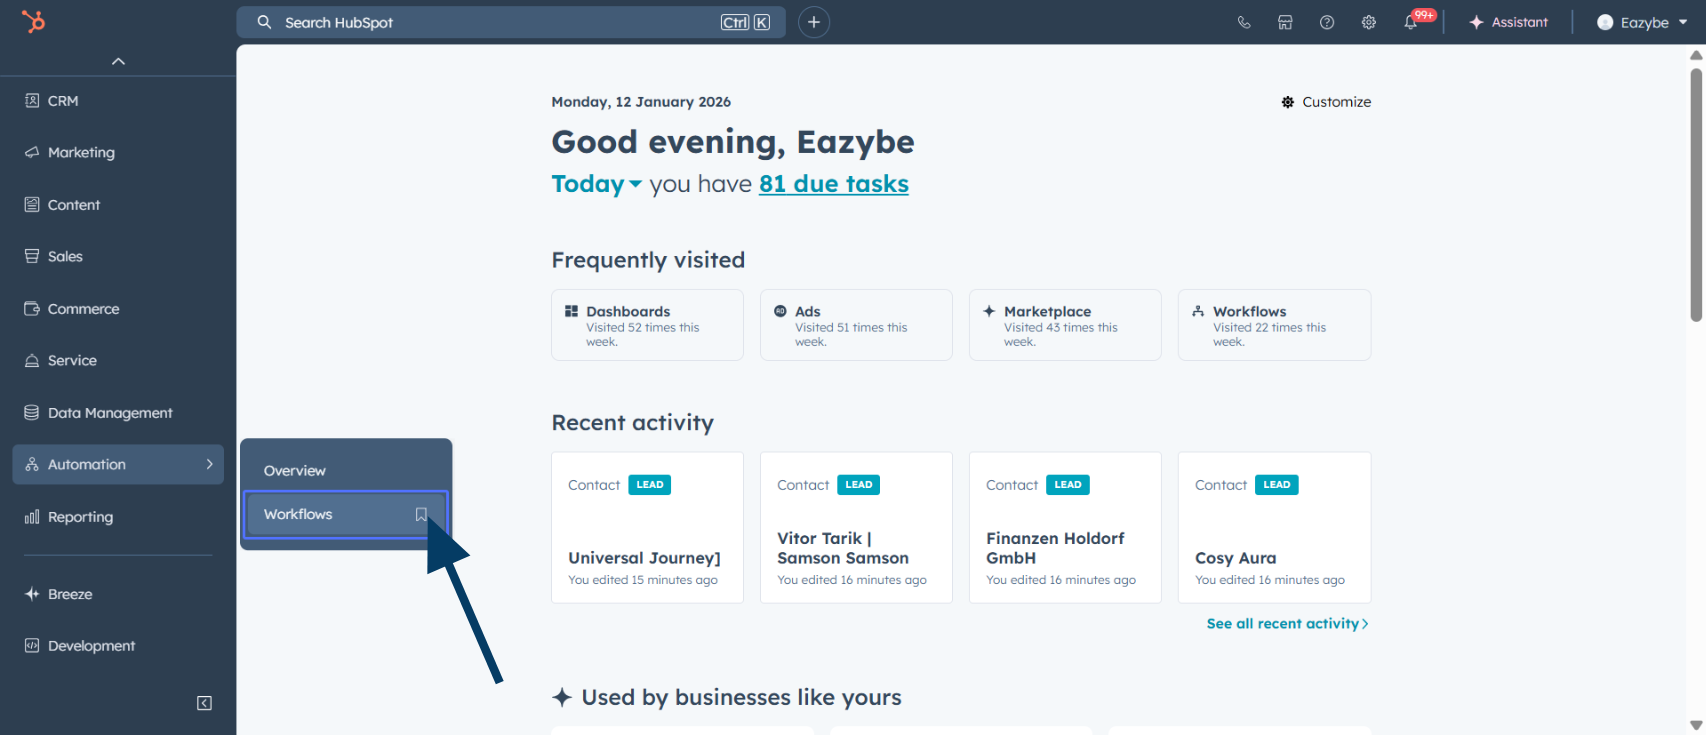Viewport: 1706px width, 735px height.
Task: Open the Cosy Aura contact card
Action: coord(1274,528)
